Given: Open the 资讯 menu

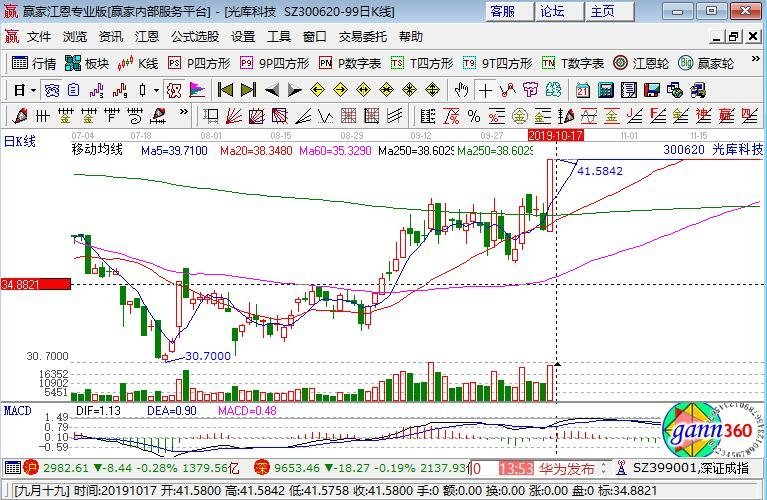Looking at the screenshot, I should coord(111,37).
